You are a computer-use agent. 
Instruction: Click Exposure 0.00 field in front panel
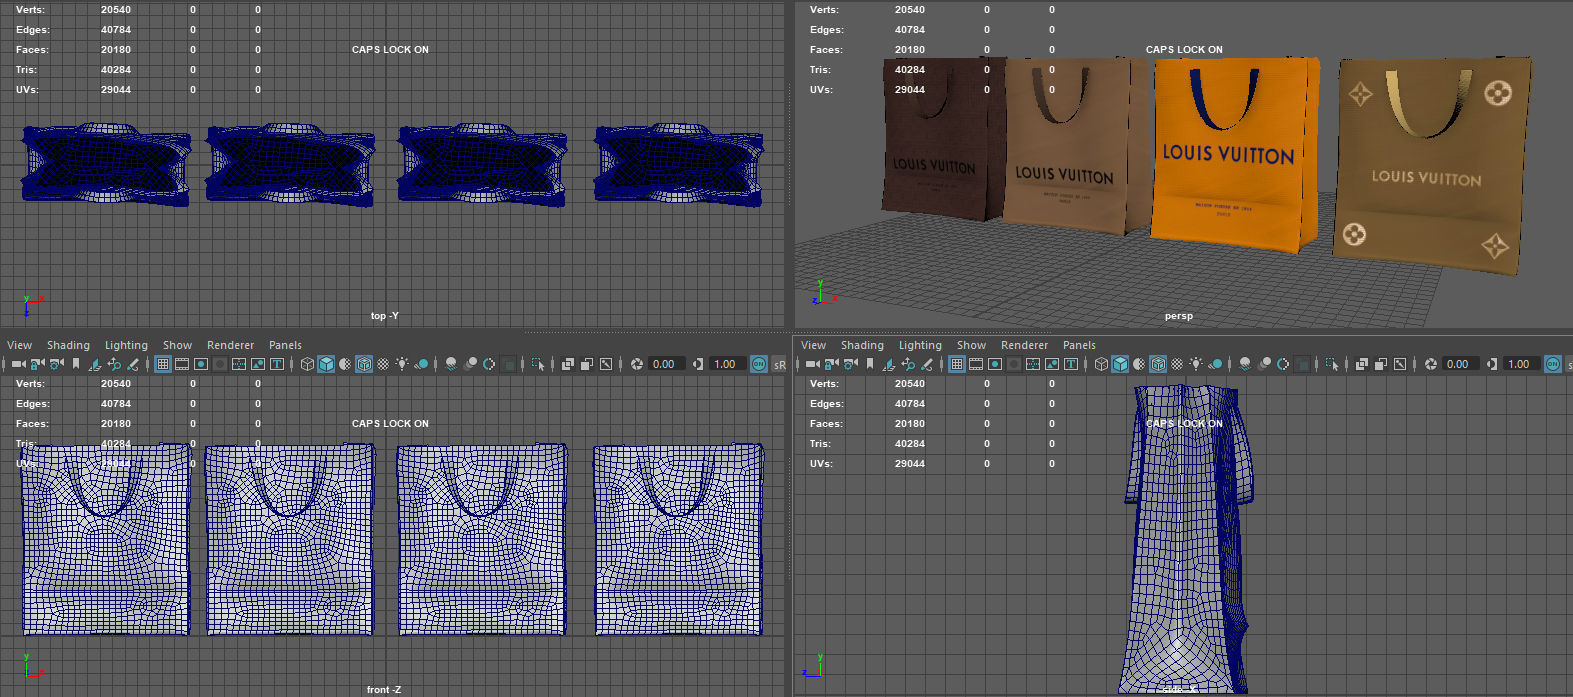[667, 364]
